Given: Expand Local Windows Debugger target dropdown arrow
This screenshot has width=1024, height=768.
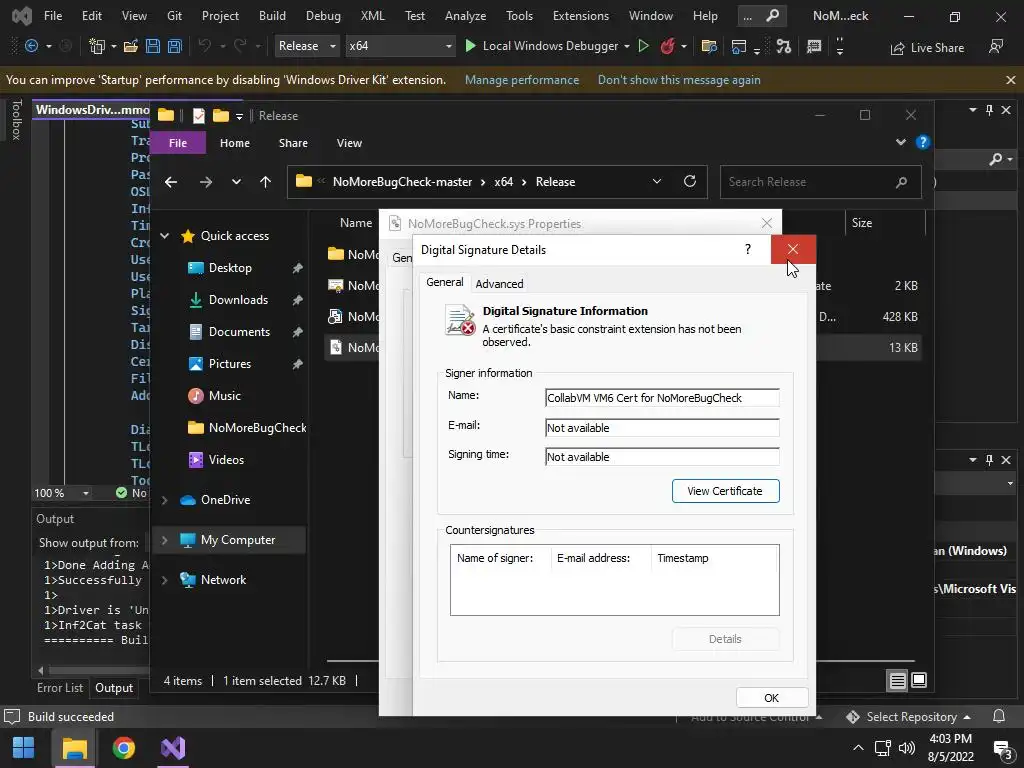Looking at the screenshot, I should tap(627, 46).
